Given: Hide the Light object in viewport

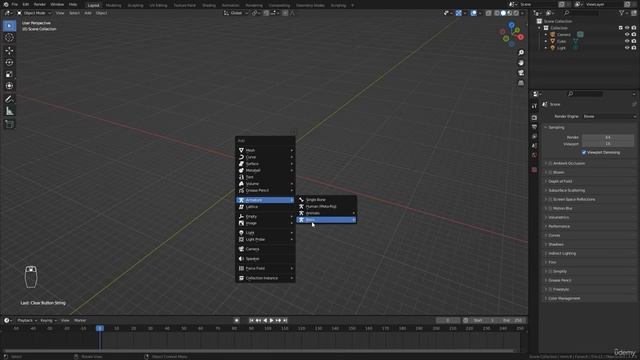Looking at the screenshot, I should coord(627,48).
